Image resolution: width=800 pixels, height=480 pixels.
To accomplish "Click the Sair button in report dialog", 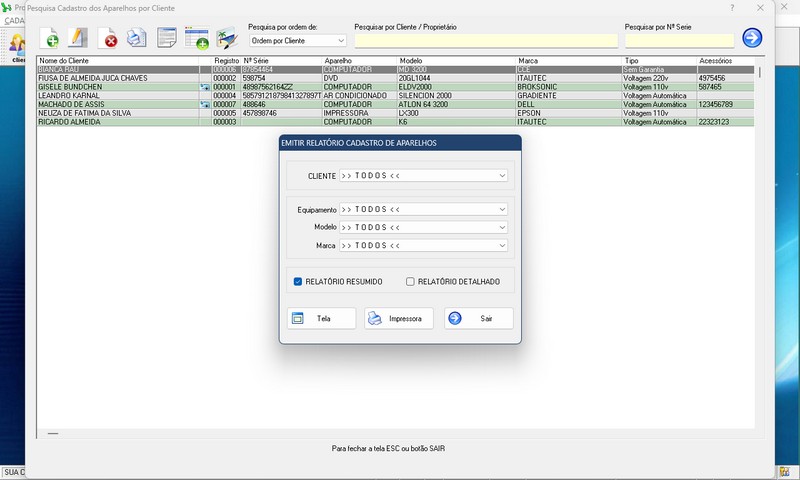I will click(479, 318).
